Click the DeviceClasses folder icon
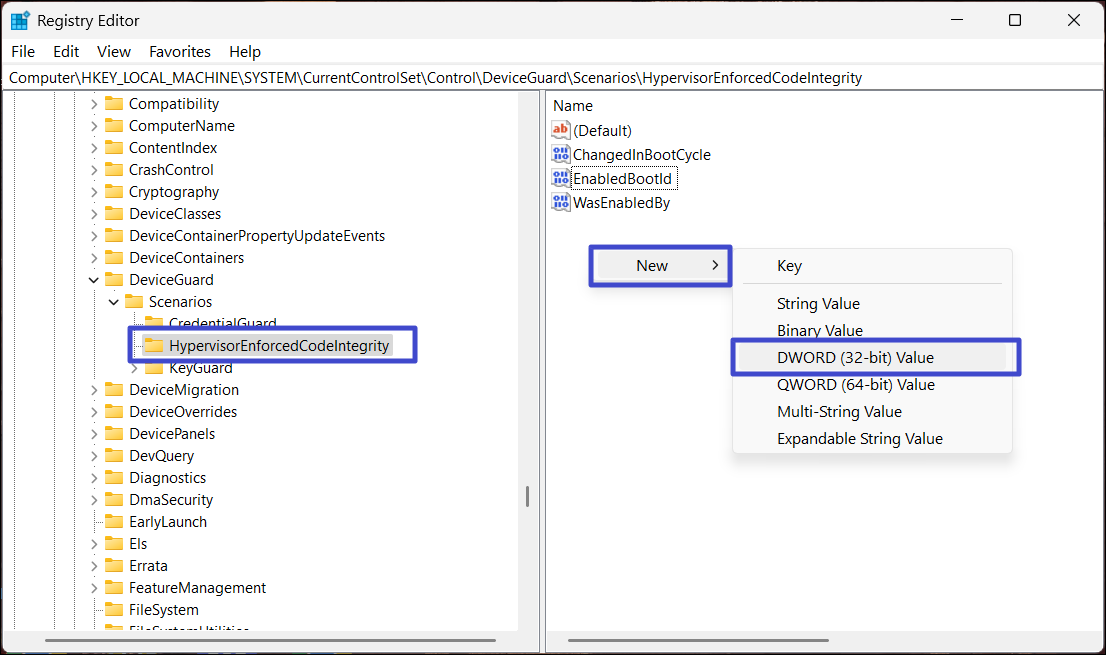1106x655 pixels. (114, 214)
